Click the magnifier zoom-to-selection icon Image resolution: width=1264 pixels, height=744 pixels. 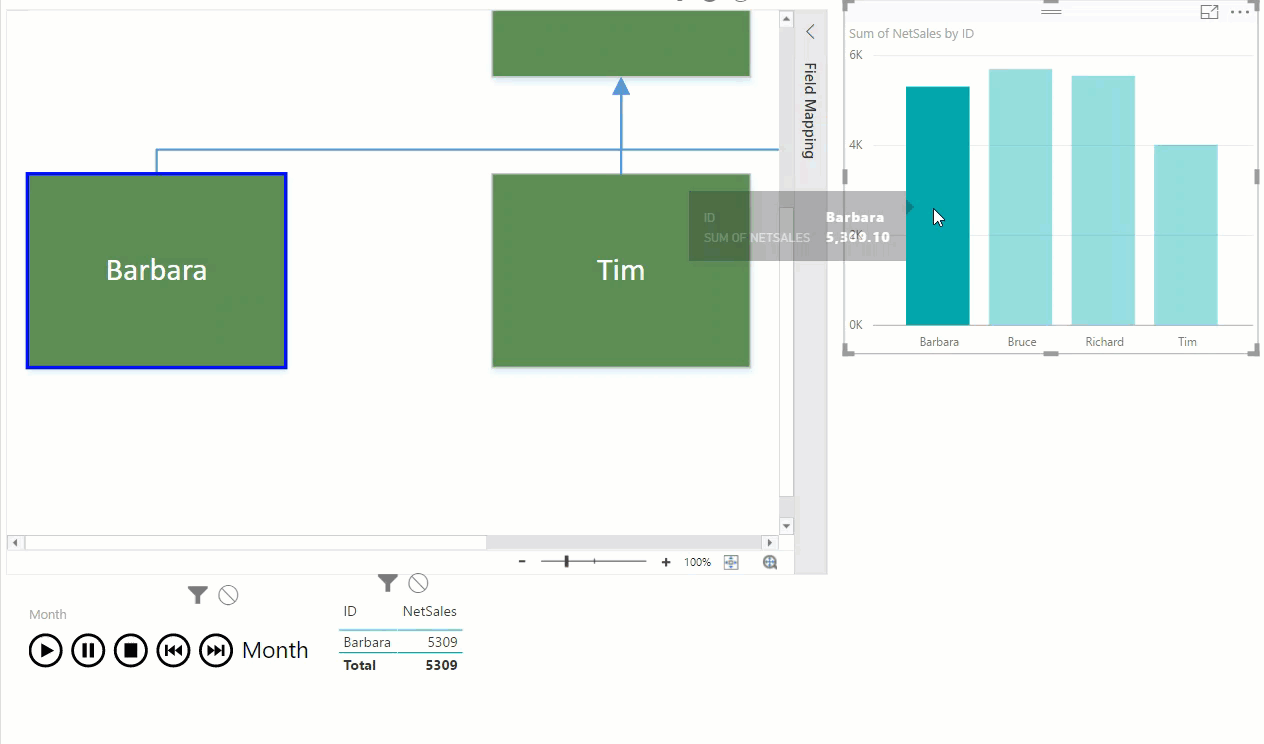point(770,562)
